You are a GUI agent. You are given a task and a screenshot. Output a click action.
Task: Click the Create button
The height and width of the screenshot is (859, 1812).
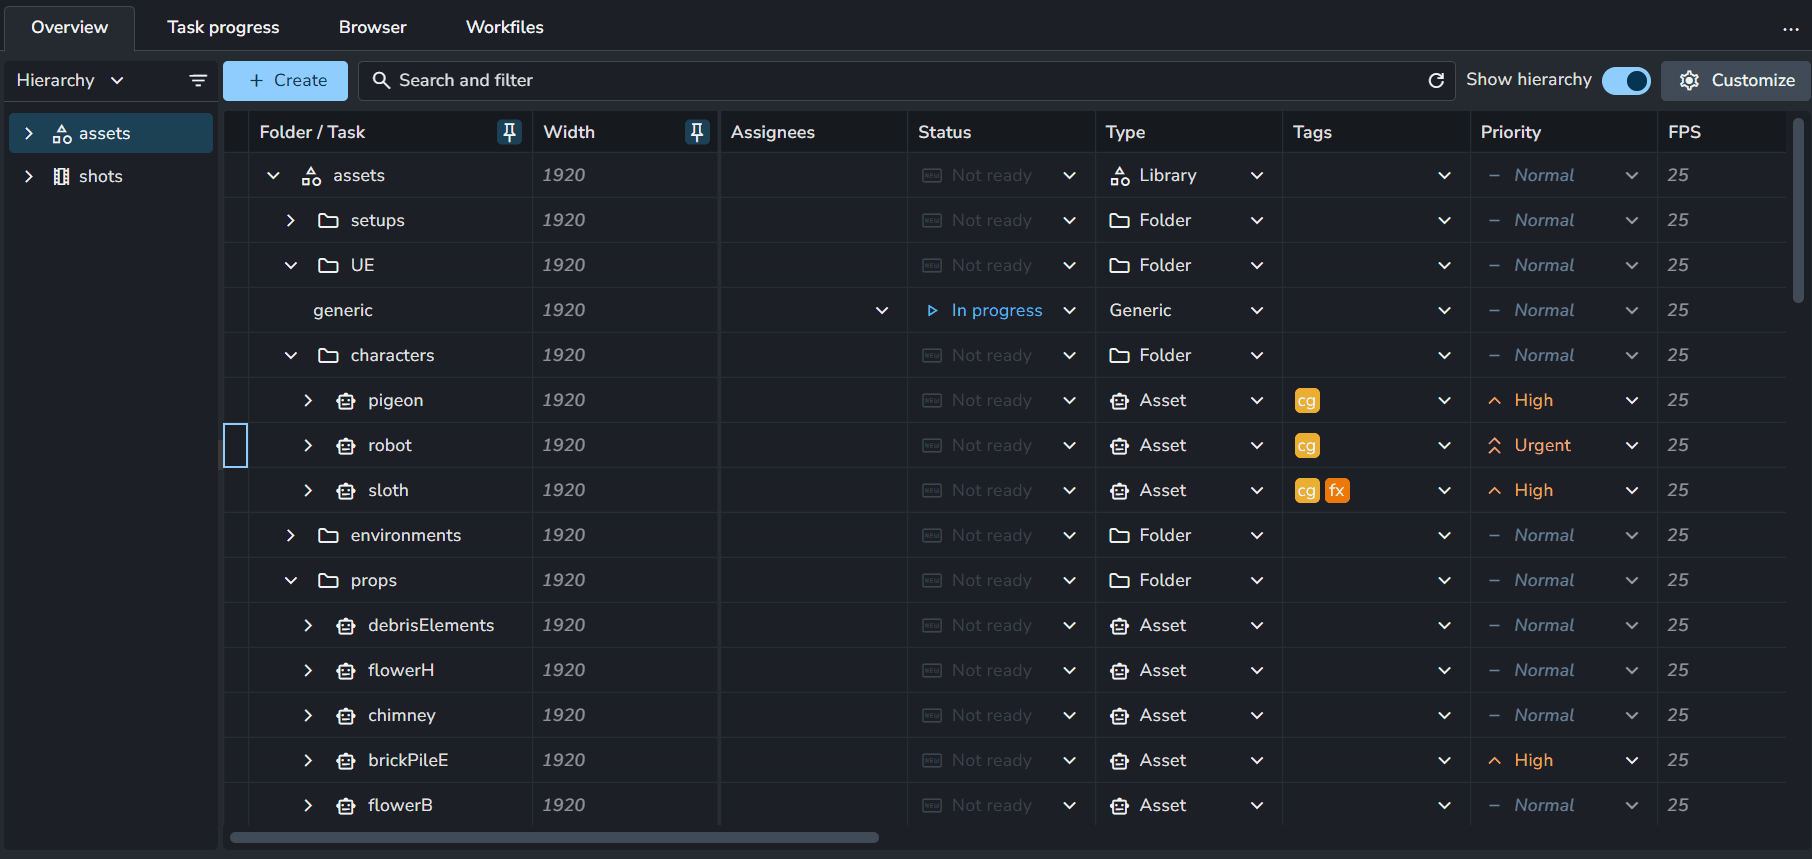(285, 80)
